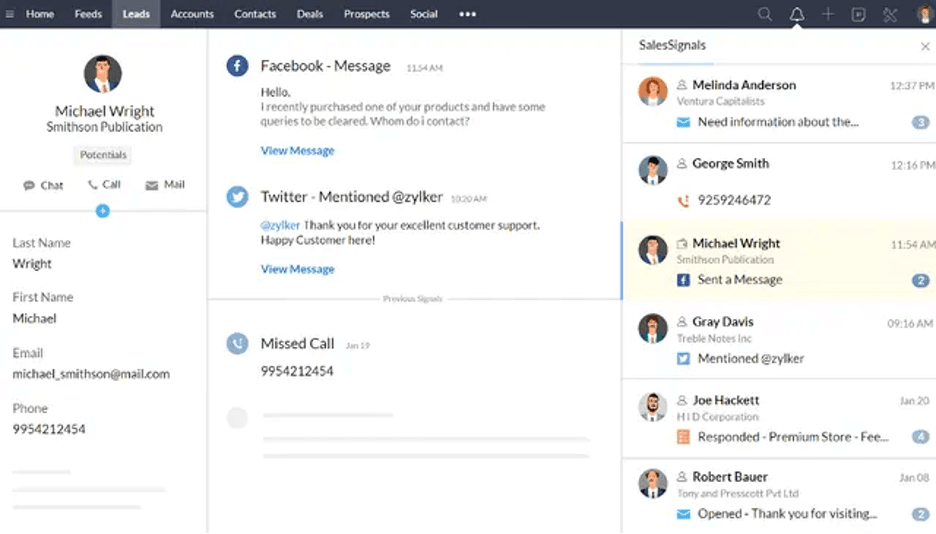Open the SalesSignals bell icon
Viewport: 936px width, 534px height.
tap(796, 14)
